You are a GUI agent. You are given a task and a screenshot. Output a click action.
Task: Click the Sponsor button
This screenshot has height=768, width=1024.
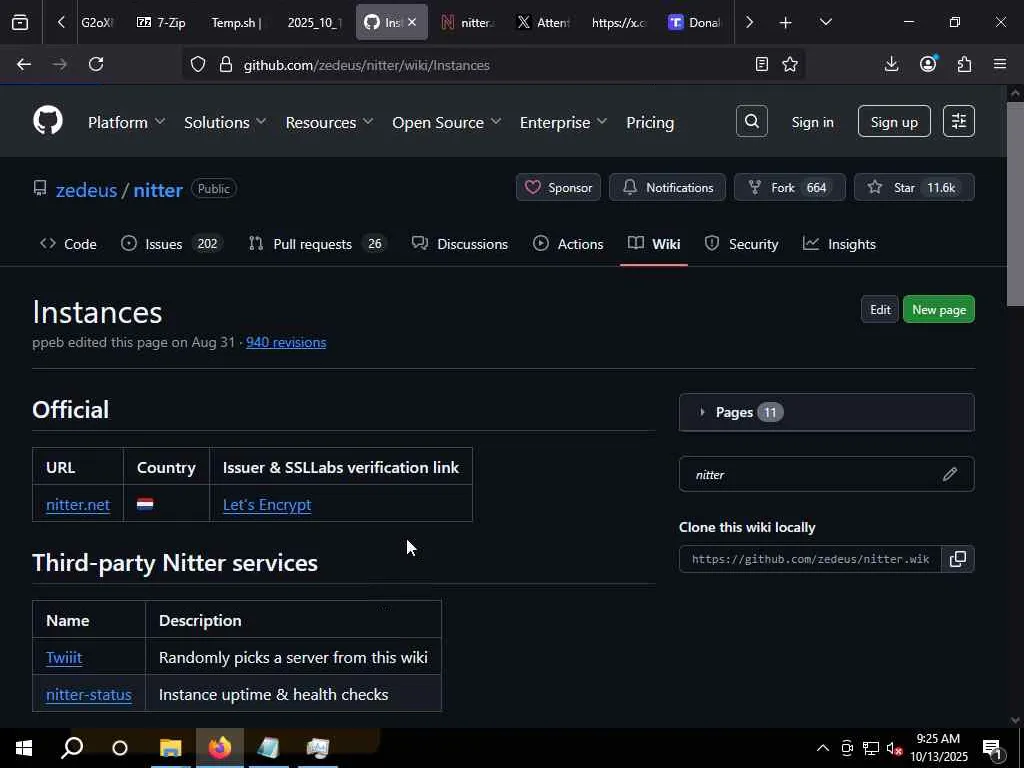(x=558, y=187)
